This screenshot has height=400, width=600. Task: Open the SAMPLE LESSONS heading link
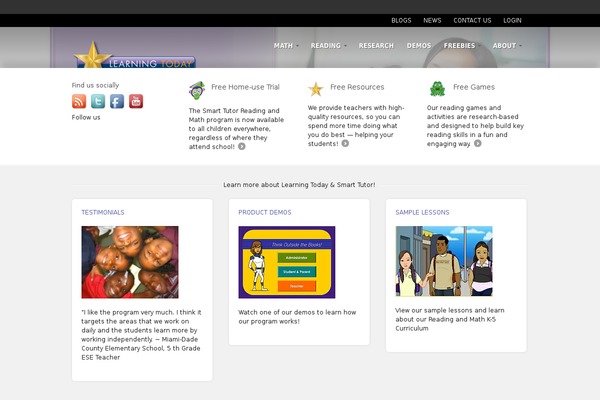(x=422, y=212)
